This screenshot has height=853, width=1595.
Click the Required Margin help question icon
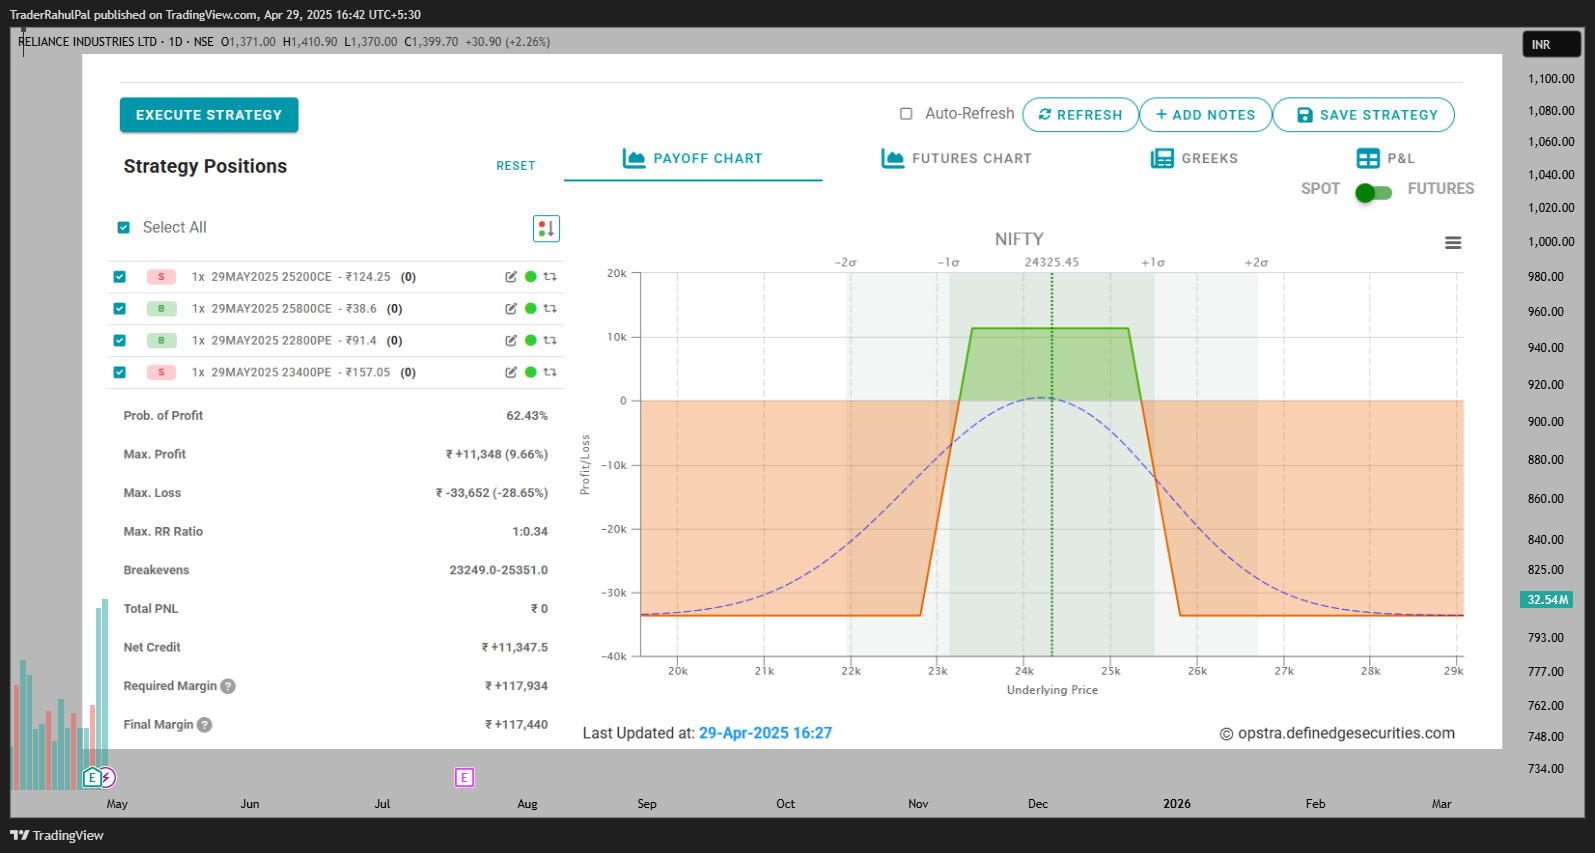[228, 686]
